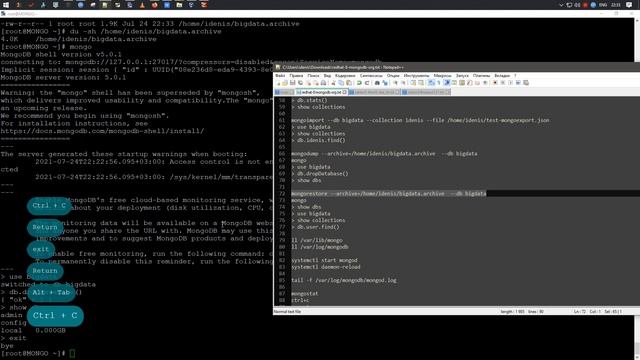Viewport: 640px width, 360px height.
Task: Click the Notepad++ window title bar
Action: 456,67
